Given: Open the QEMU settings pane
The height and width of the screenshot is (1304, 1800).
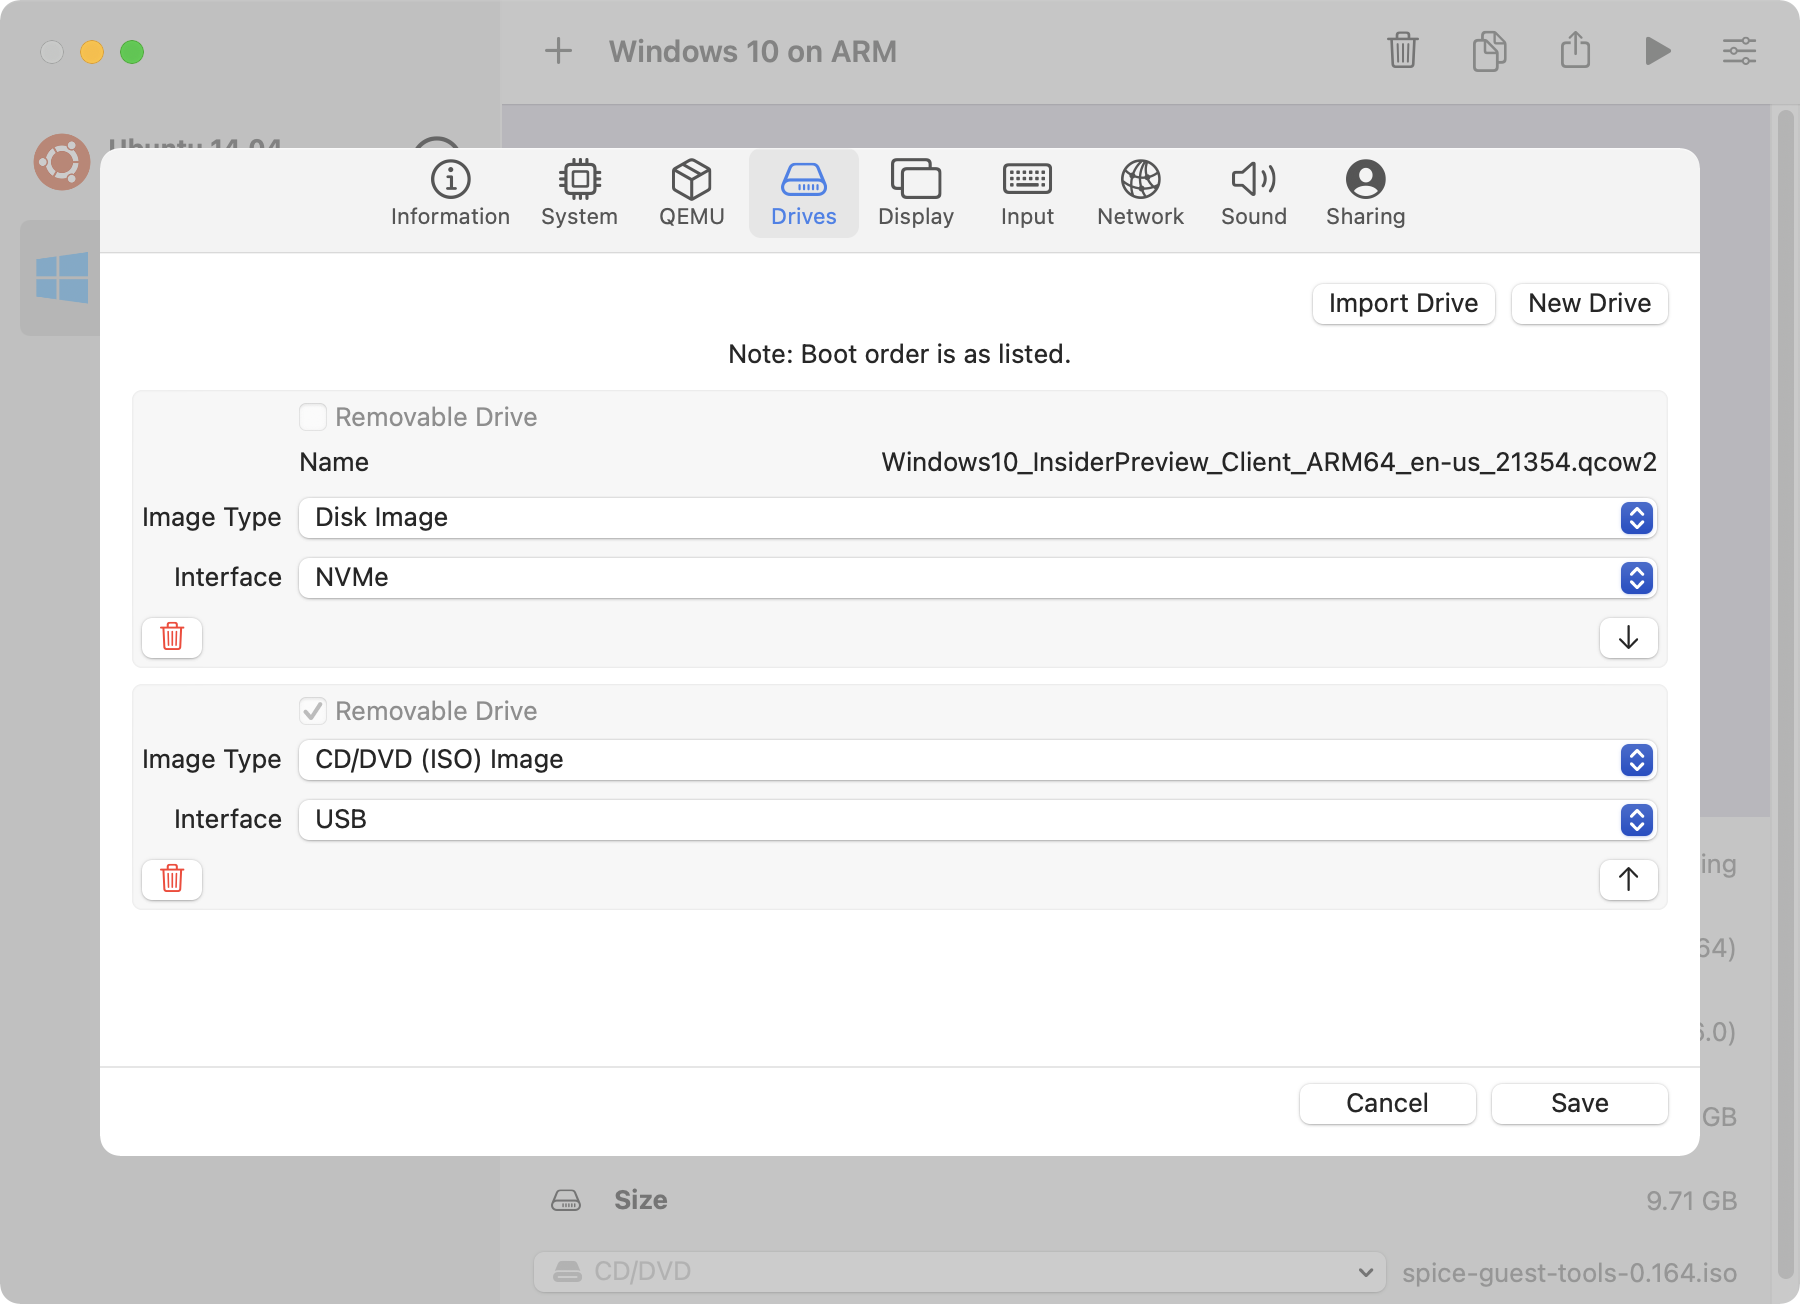Looking at the screenshot, I should (x=691, y=193).
